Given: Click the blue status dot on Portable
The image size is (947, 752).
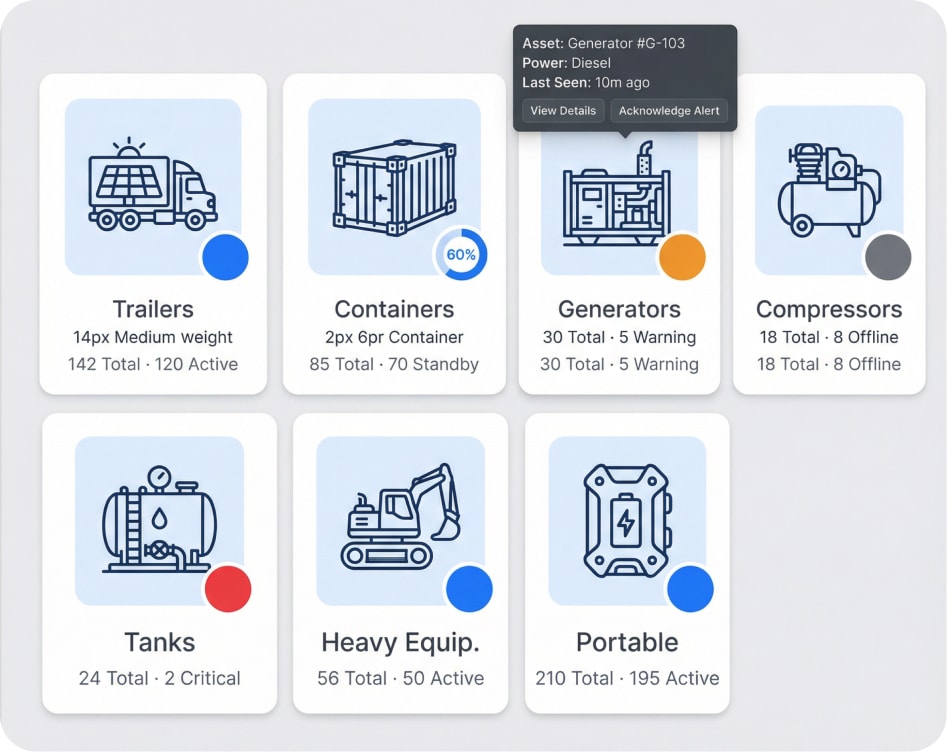Looking at the screenshot, I should [689, 588].
